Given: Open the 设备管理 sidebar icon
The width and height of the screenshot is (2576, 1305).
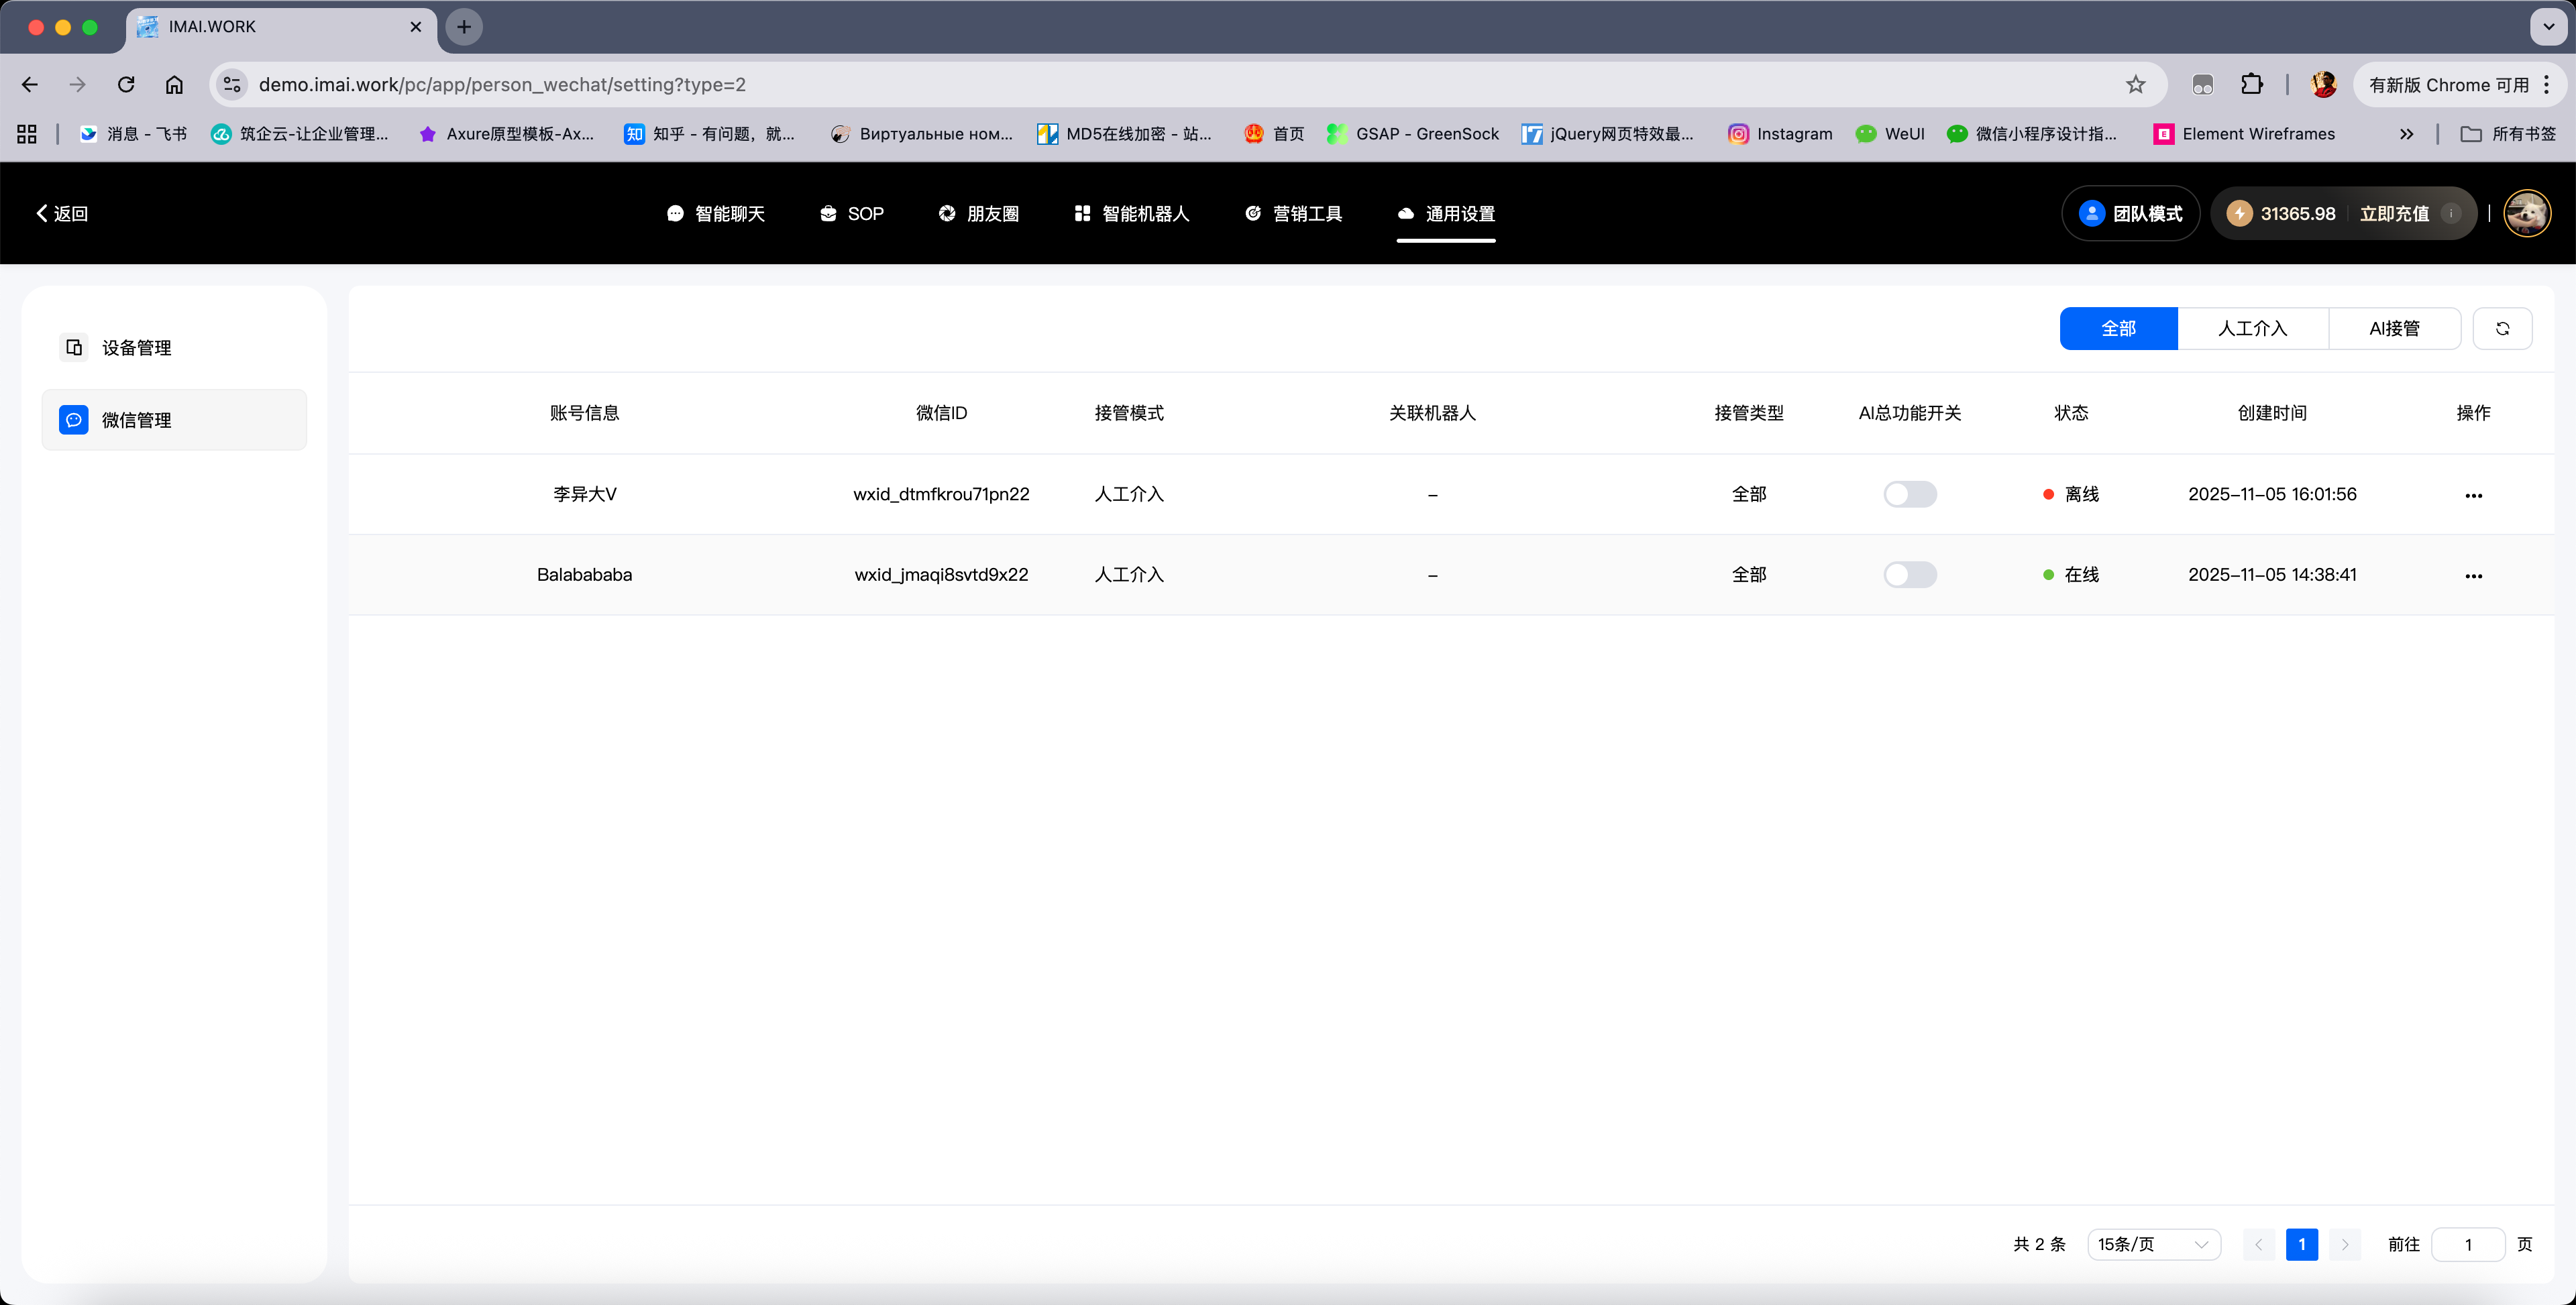Looking at the screenshot, I should pos(74,347).
